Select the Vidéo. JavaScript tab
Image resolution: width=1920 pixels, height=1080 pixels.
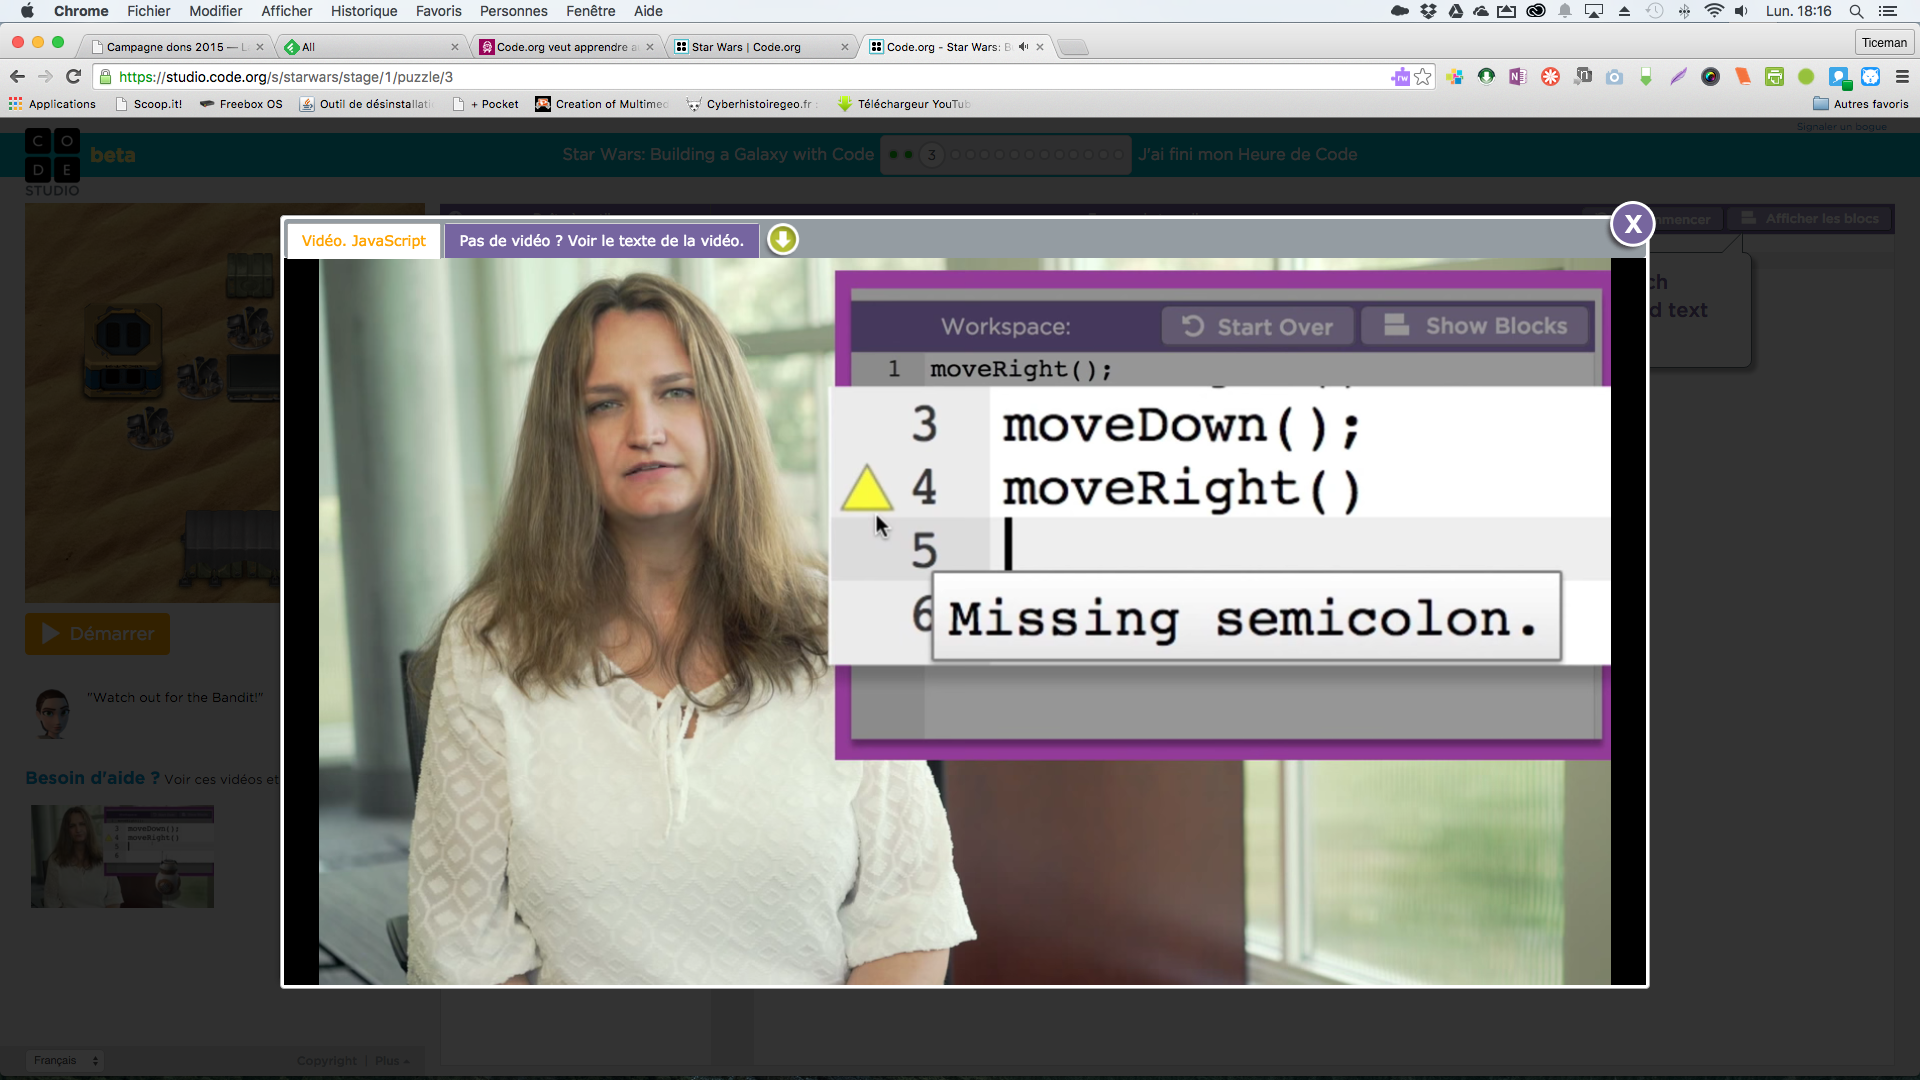coord(363,241)
